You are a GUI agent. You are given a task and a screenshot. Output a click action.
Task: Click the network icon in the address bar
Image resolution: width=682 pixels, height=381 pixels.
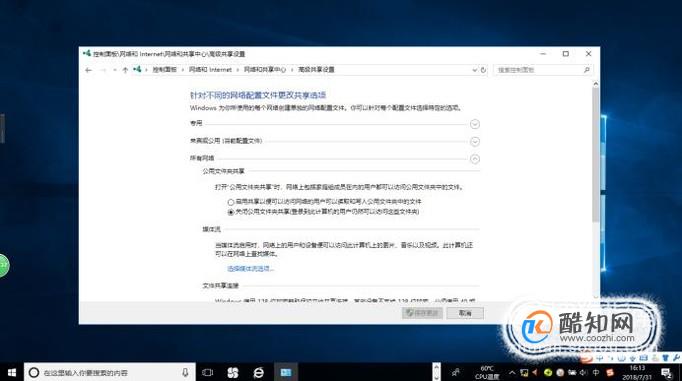137,70
